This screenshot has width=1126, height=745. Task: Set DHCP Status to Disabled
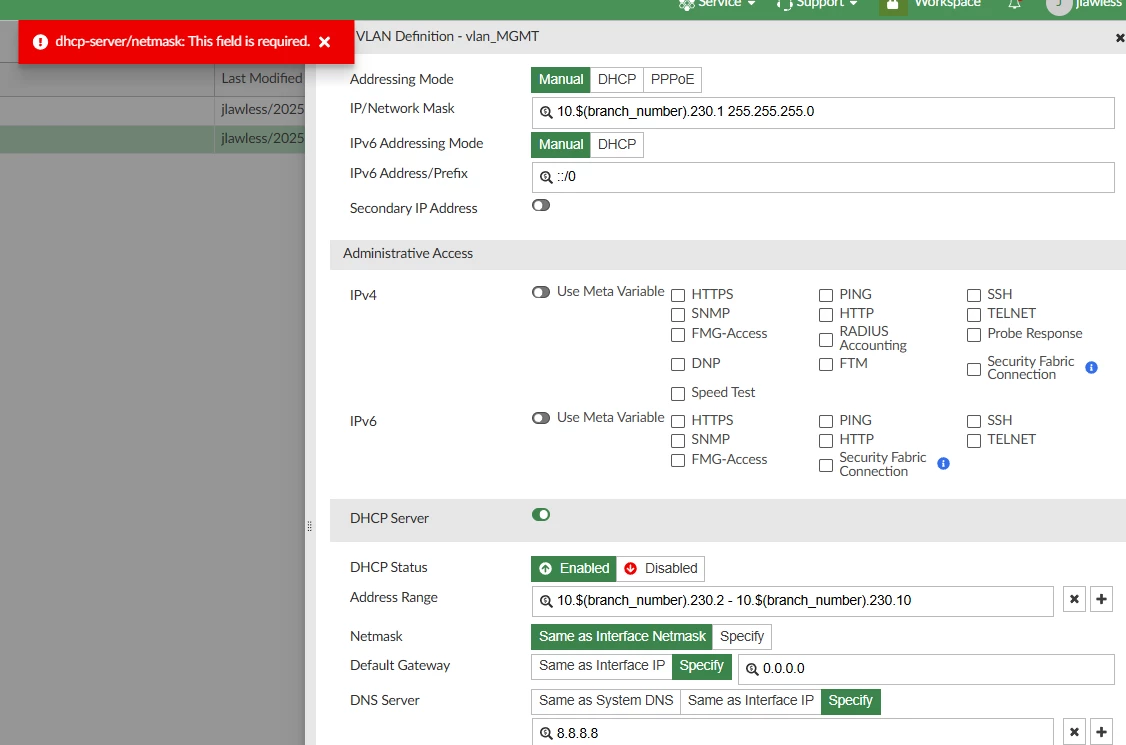tap(661, 568)
